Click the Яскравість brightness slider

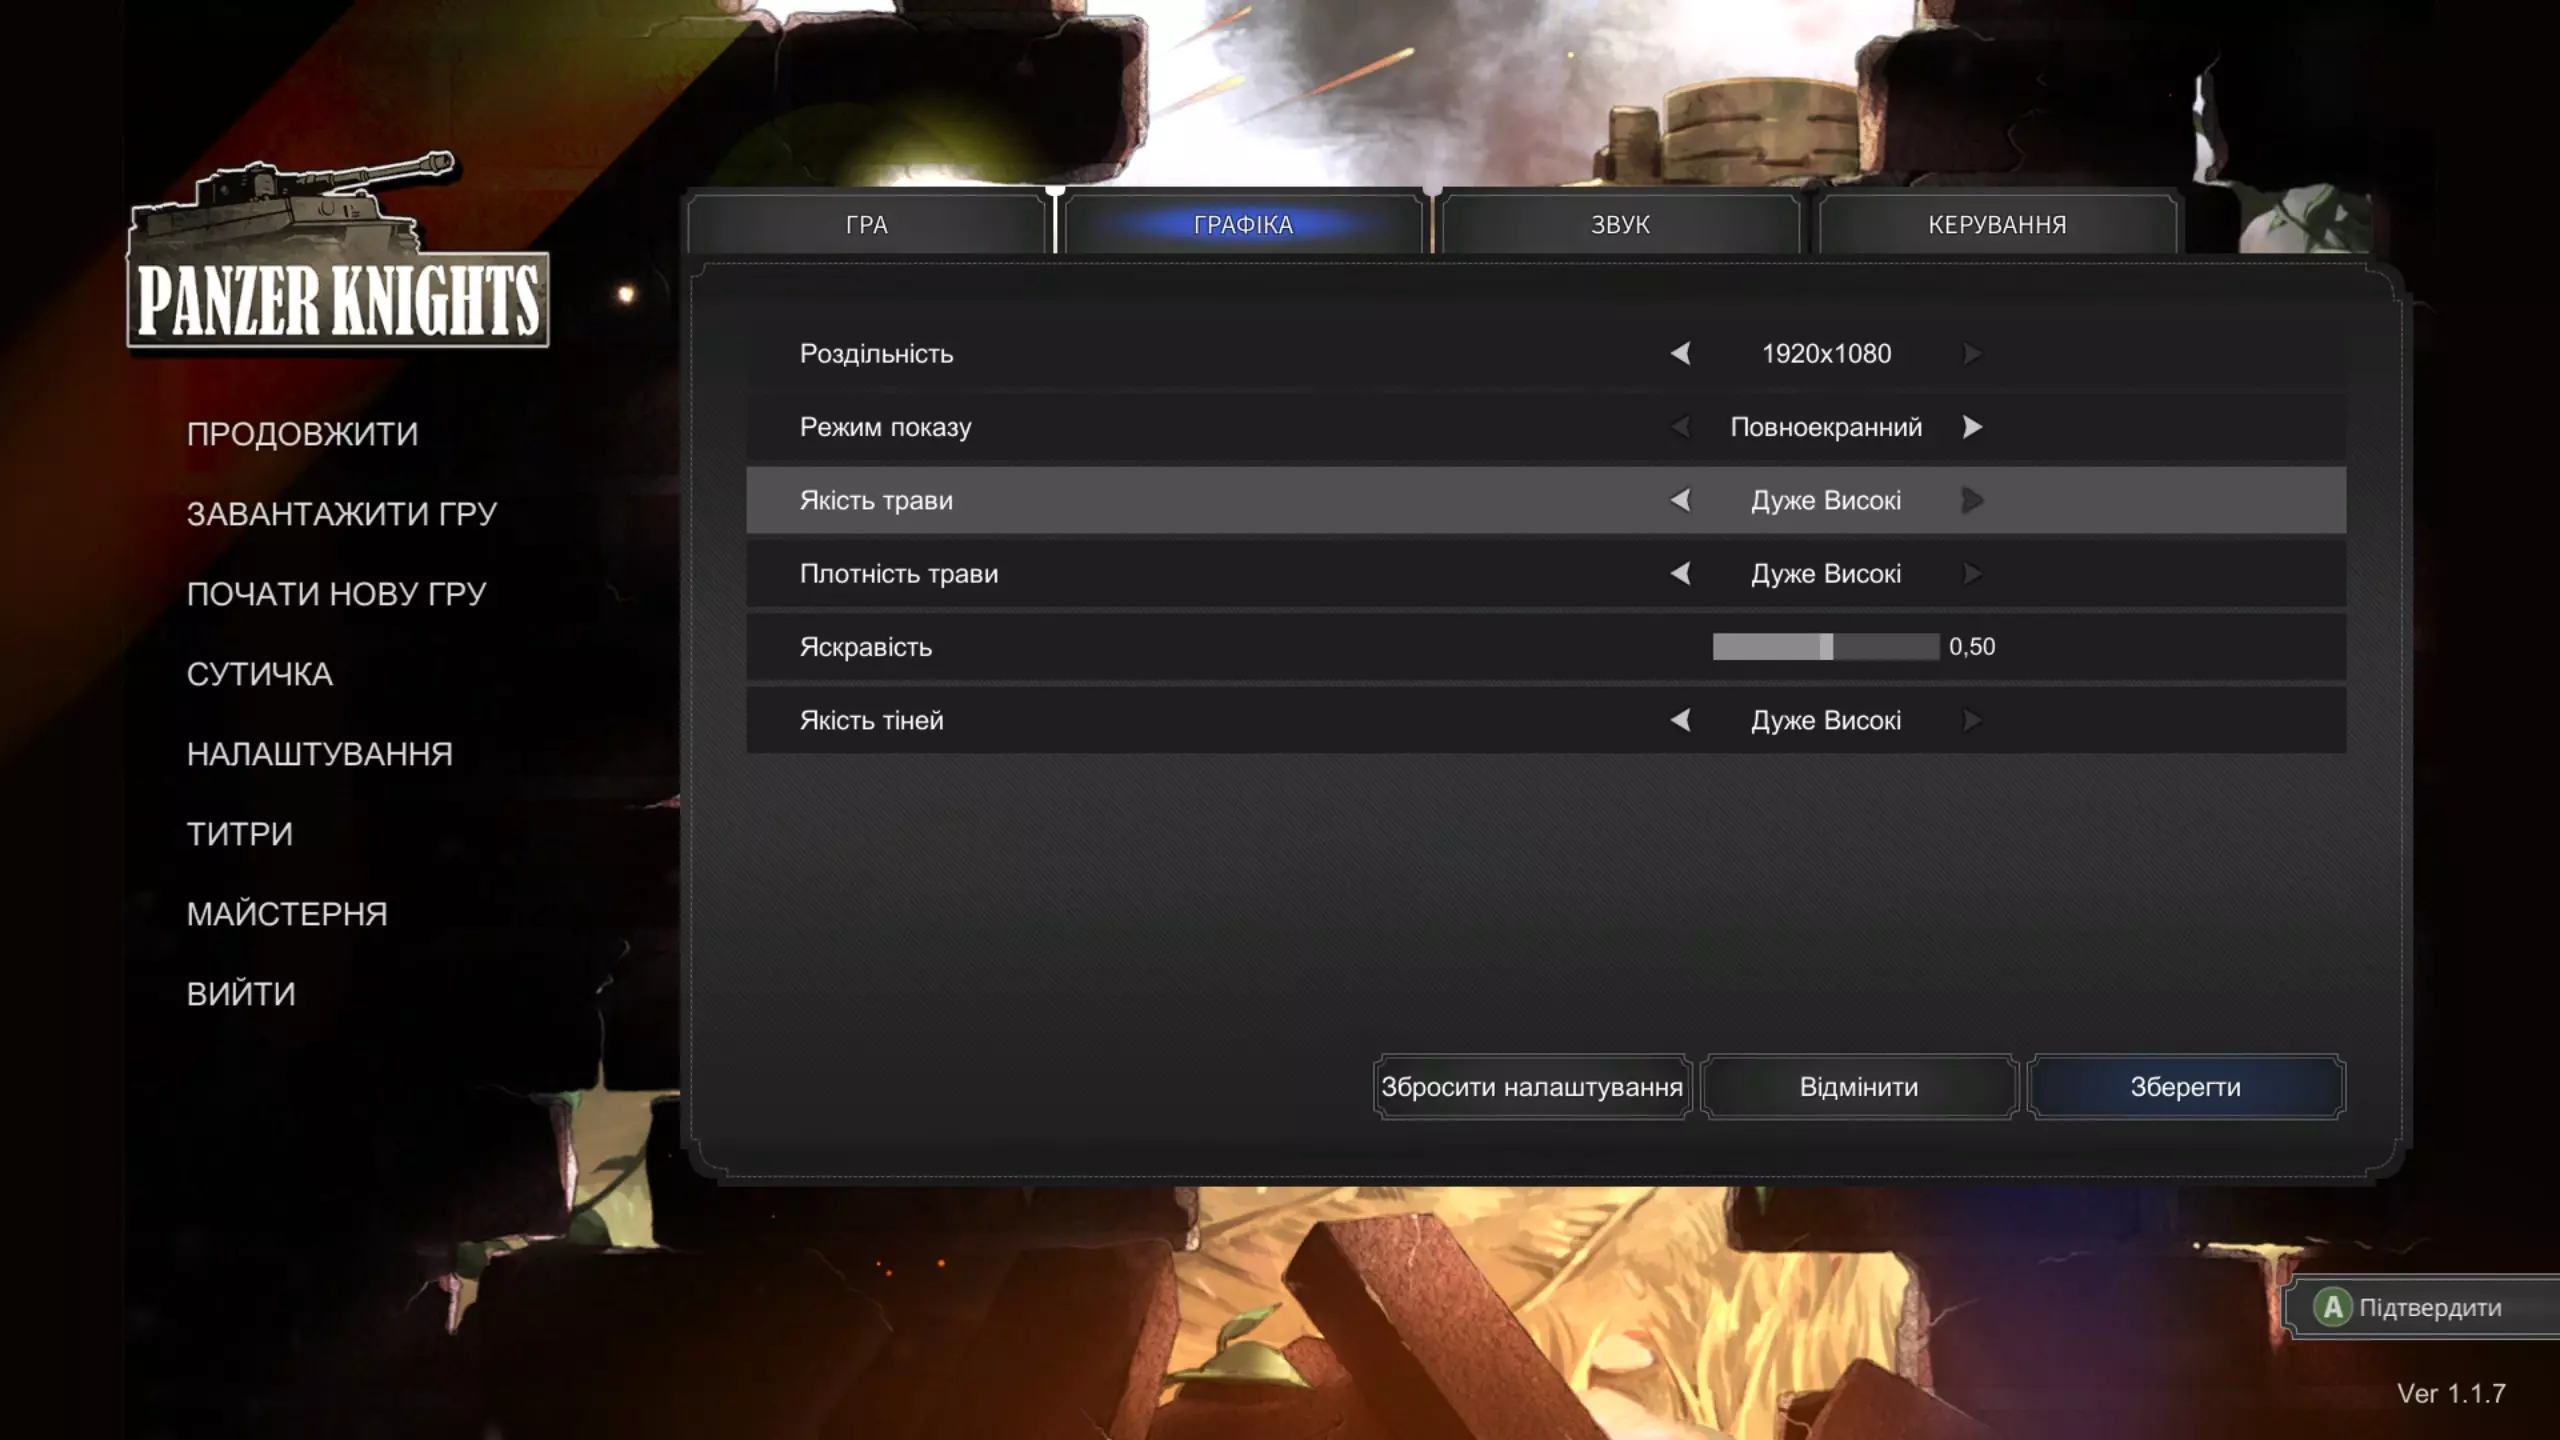pos(1826,647)
